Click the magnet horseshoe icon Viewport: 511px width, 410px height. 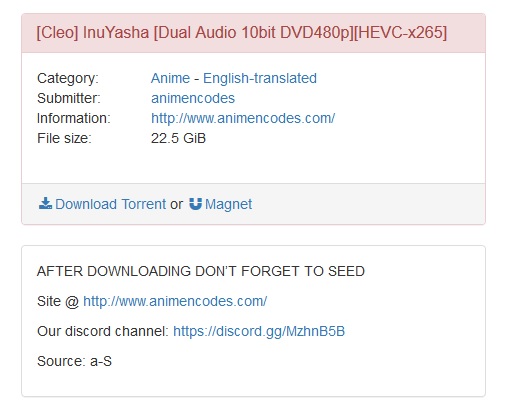click(x=196, y=204)
